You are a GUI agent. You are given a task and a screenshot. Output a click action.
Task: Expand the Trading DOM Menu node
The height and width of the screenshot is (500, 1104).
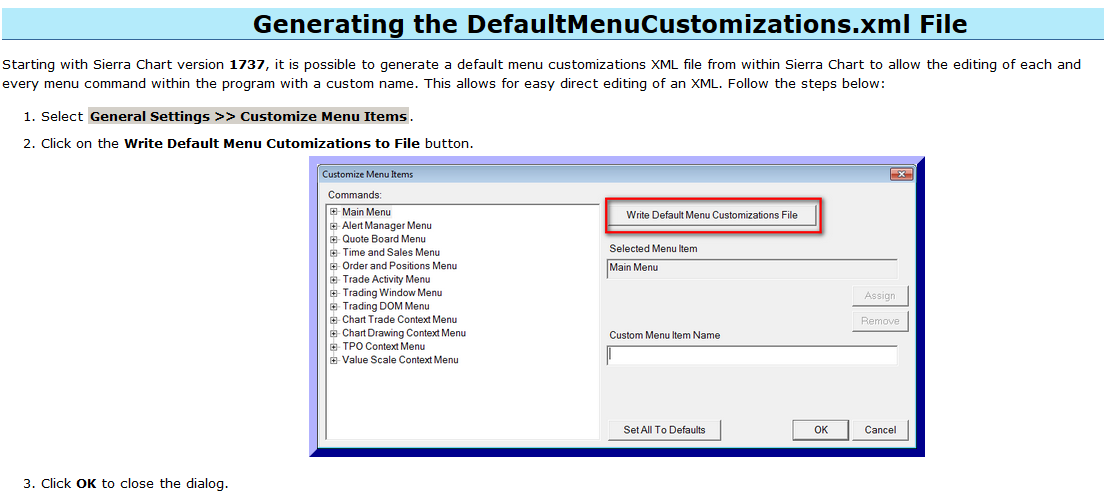pyautogui.click(x=334, y=306)
